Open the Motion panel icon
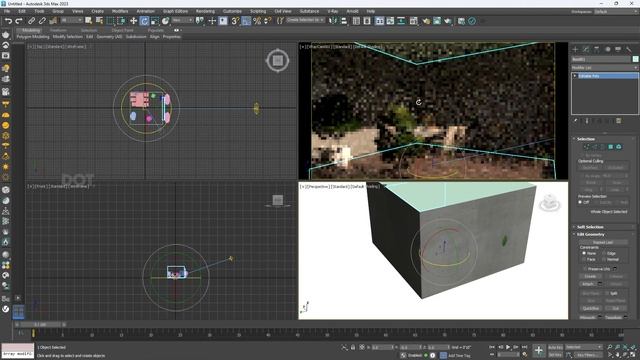The width and height of the screenshot is (640, 360). (x=607, y=49)
